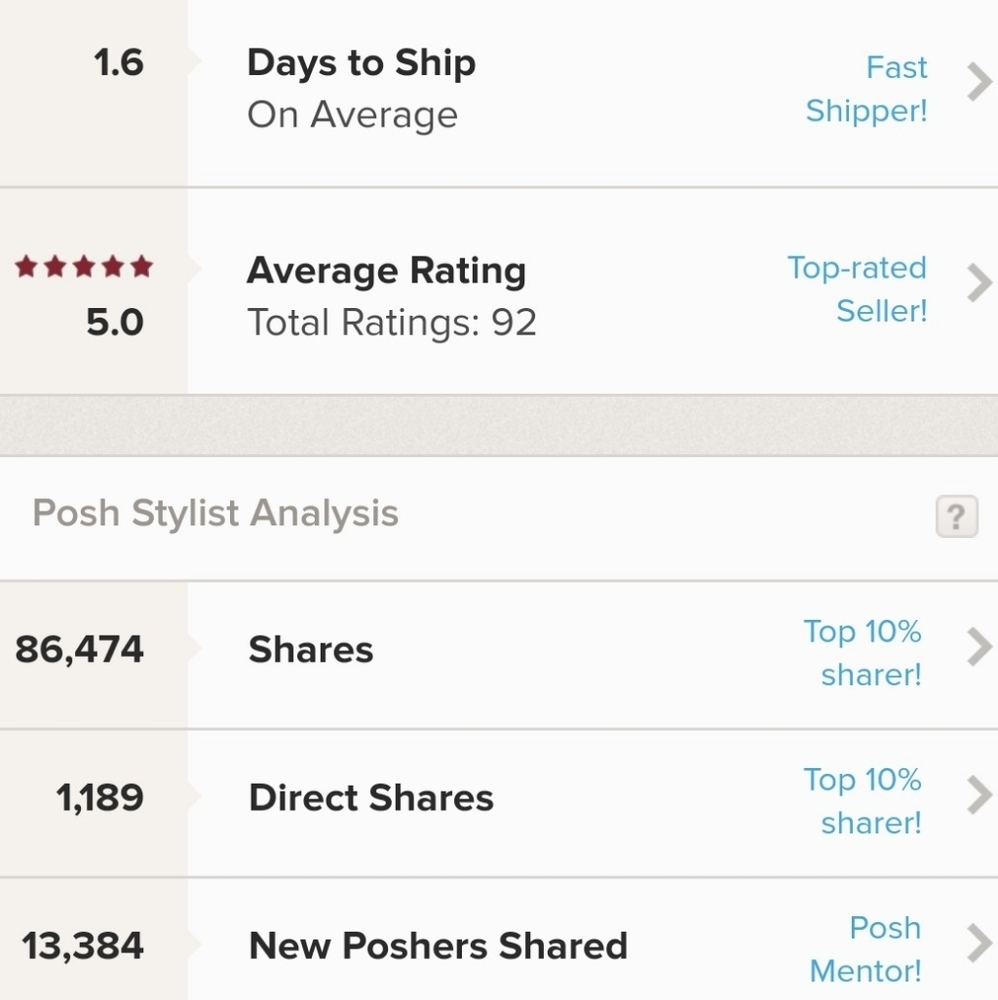Image resolution: width=998 pixels, height=1000 pixels.
Task: Select the Average Rating row
Action: [x=499, y=291]
